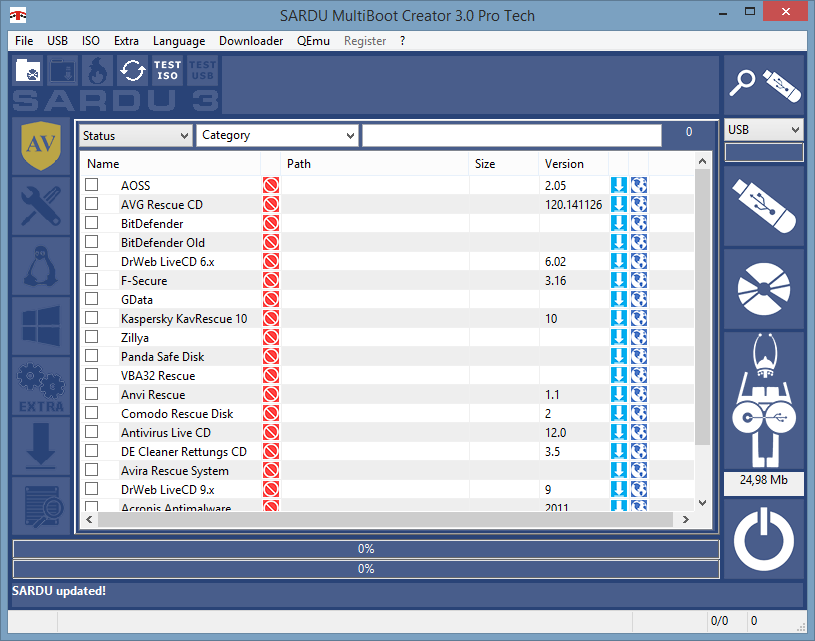Select the Utility wrench tools category
Viewport: 815px width, 641px height.
41,206
